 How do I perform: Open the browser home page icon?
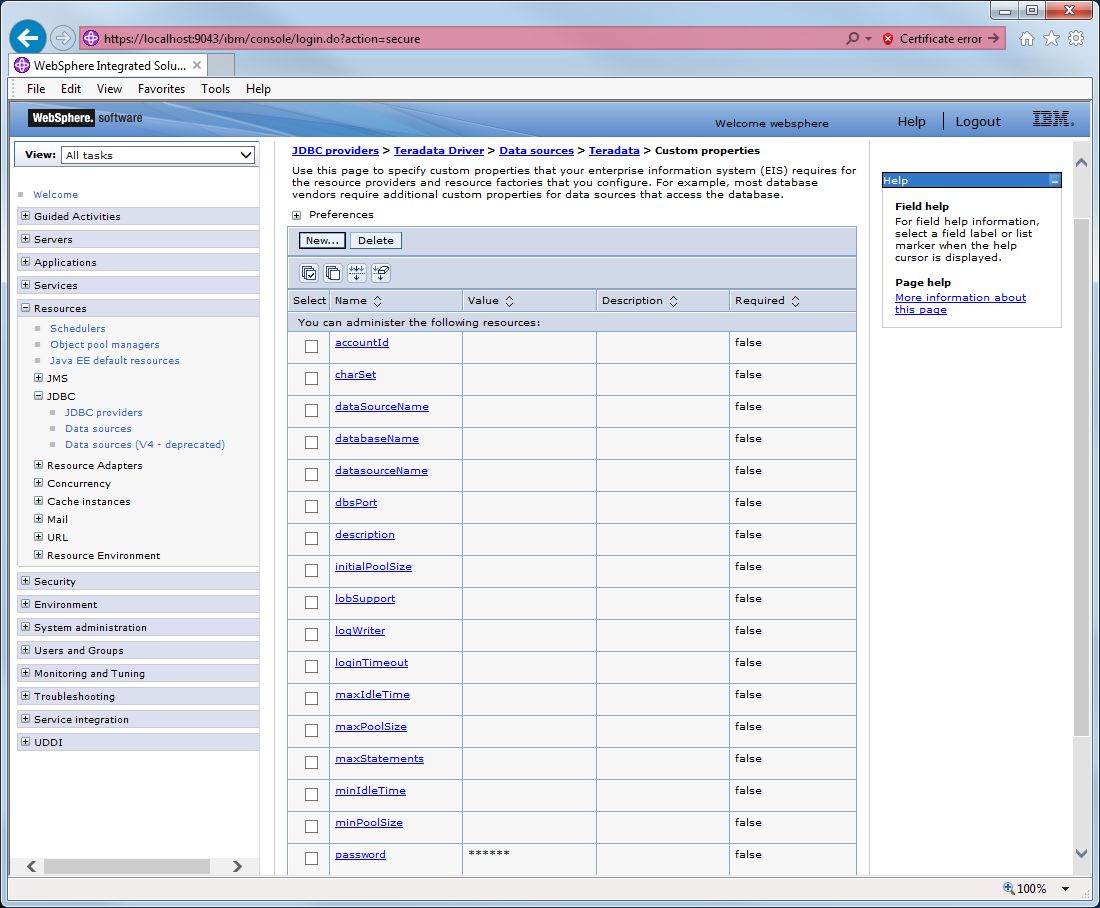click(1026, 39)
